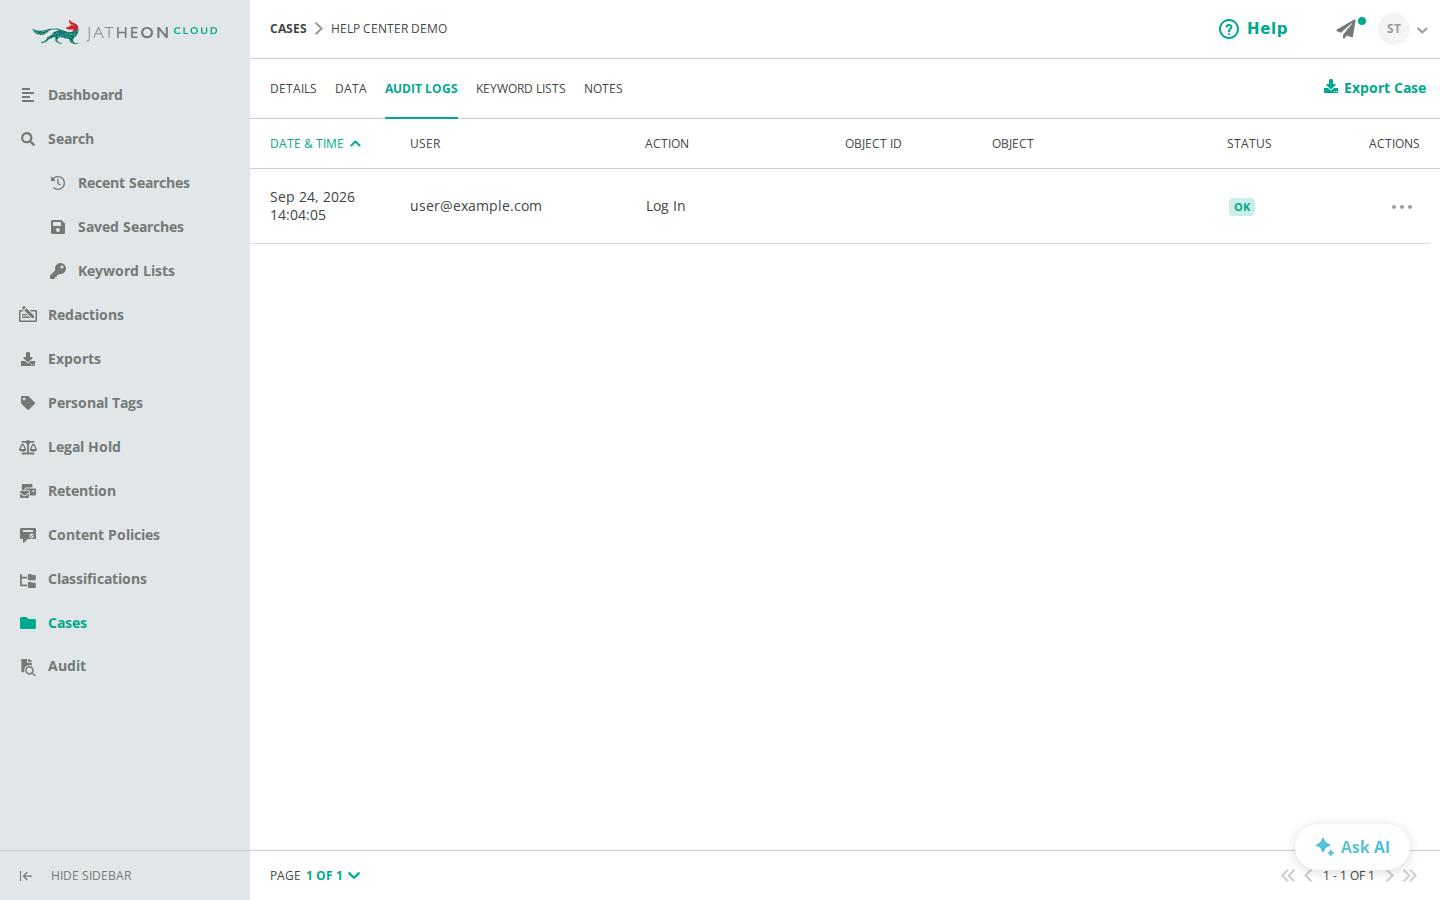The height and width of the screenshot is (900, 1440).
Task: Open the Help link
Action: (x=1253, y=29)
